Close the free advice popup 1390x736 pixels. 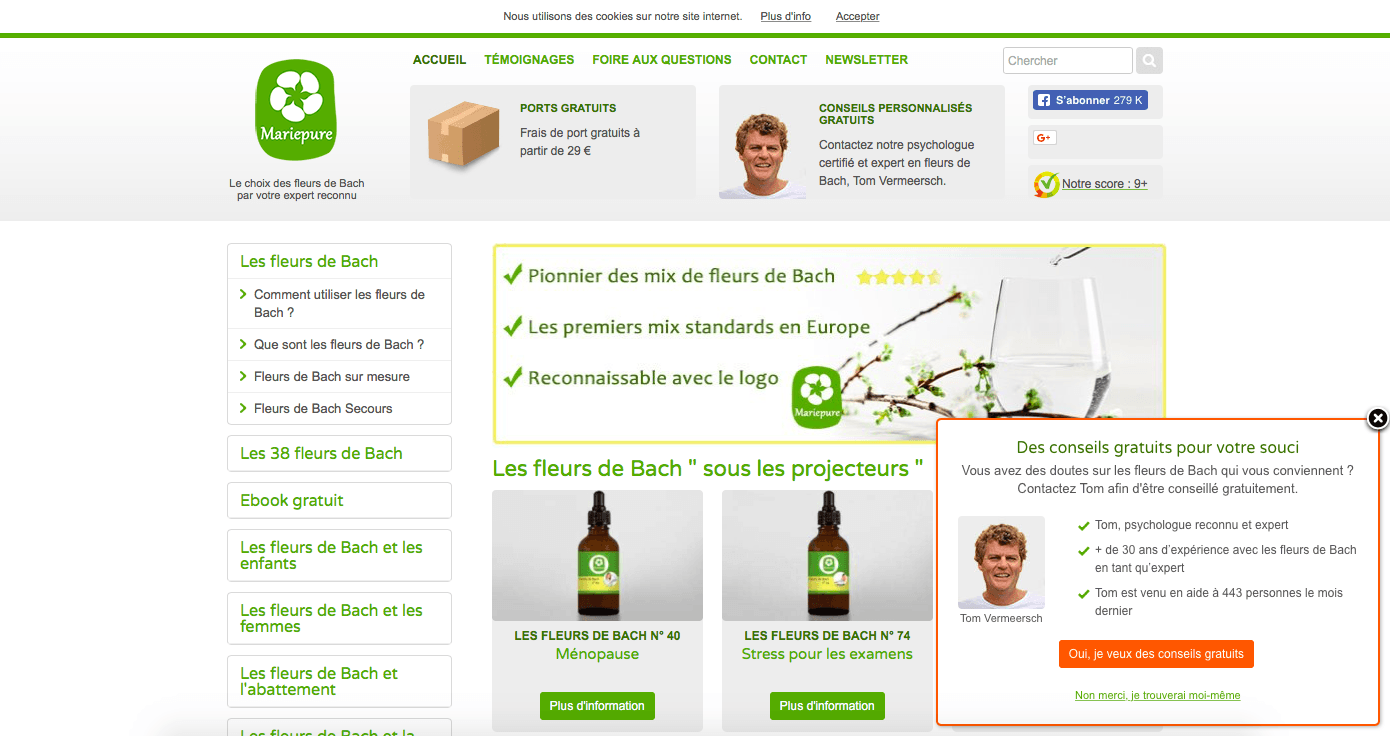click(1377, 419)
